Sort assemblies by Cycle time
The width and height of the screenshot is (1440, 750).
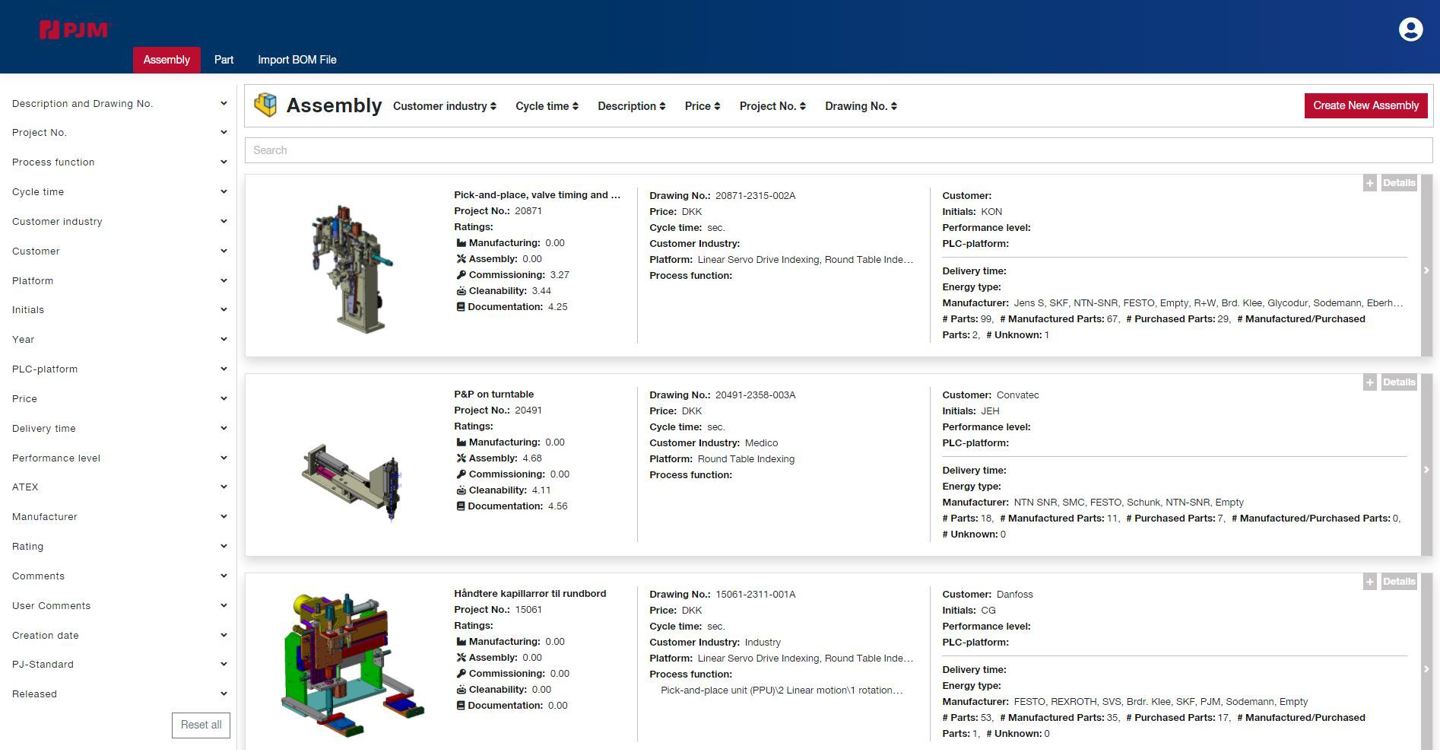point(546,106)
